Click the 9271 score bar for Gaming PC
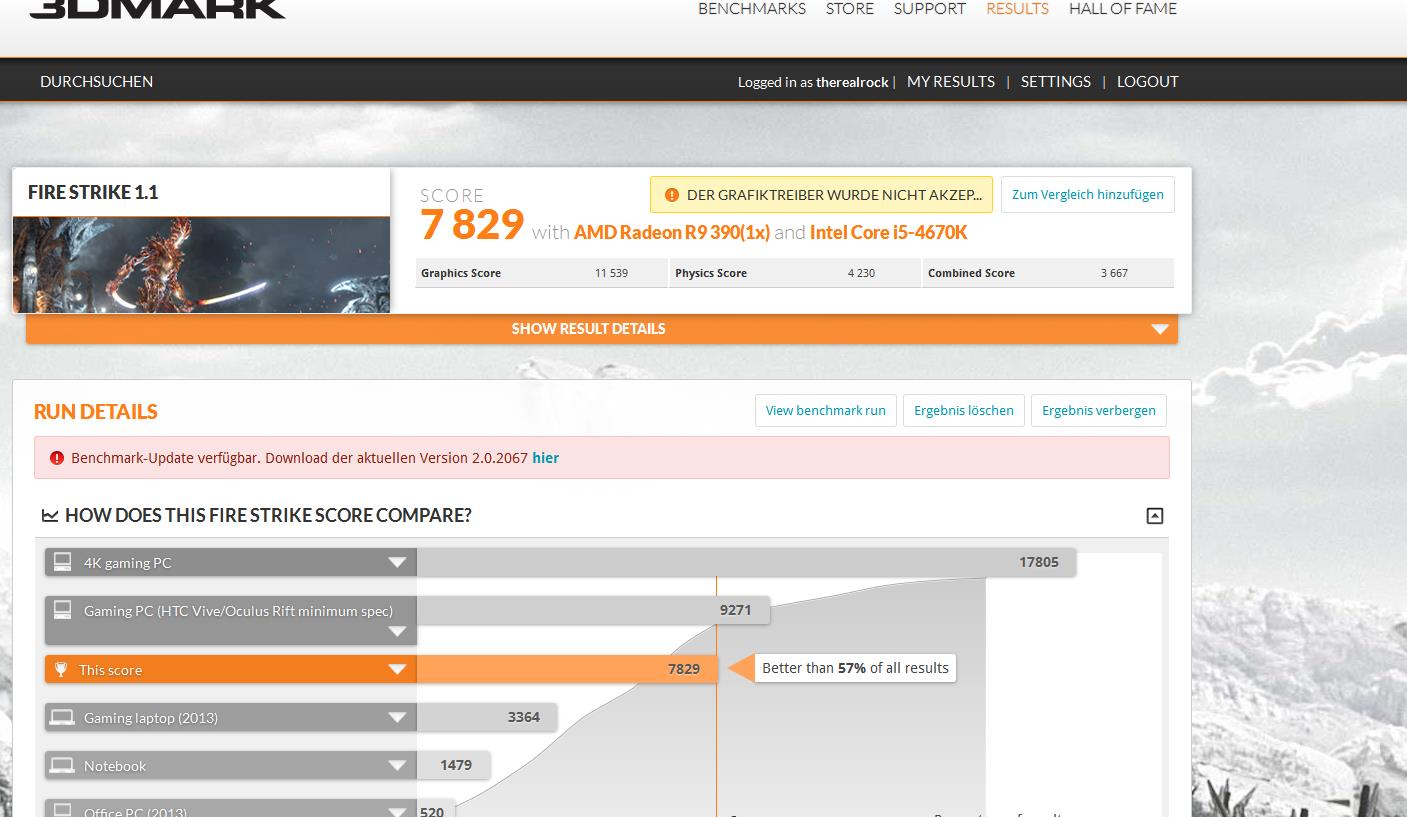This screenshot has width=1407, height=817. (593, 610)
